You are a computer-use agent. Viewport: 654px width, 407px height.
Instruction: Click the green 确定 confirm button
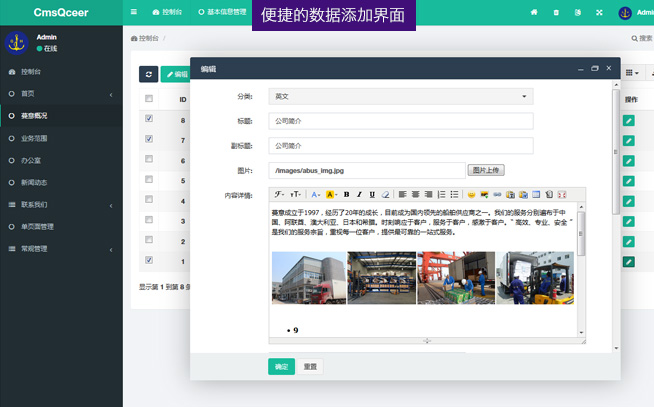[x=282, y=367]
